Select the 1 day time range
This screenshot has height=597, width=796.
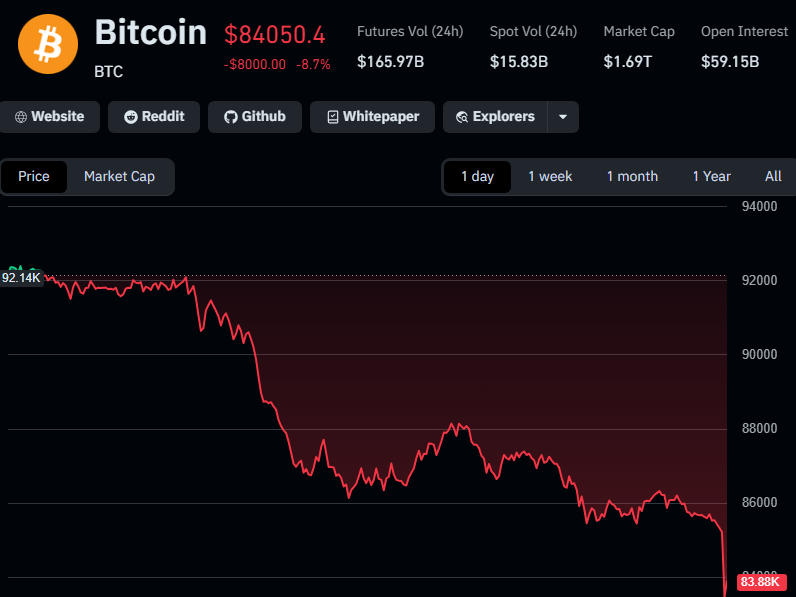(x=477, y=176)
